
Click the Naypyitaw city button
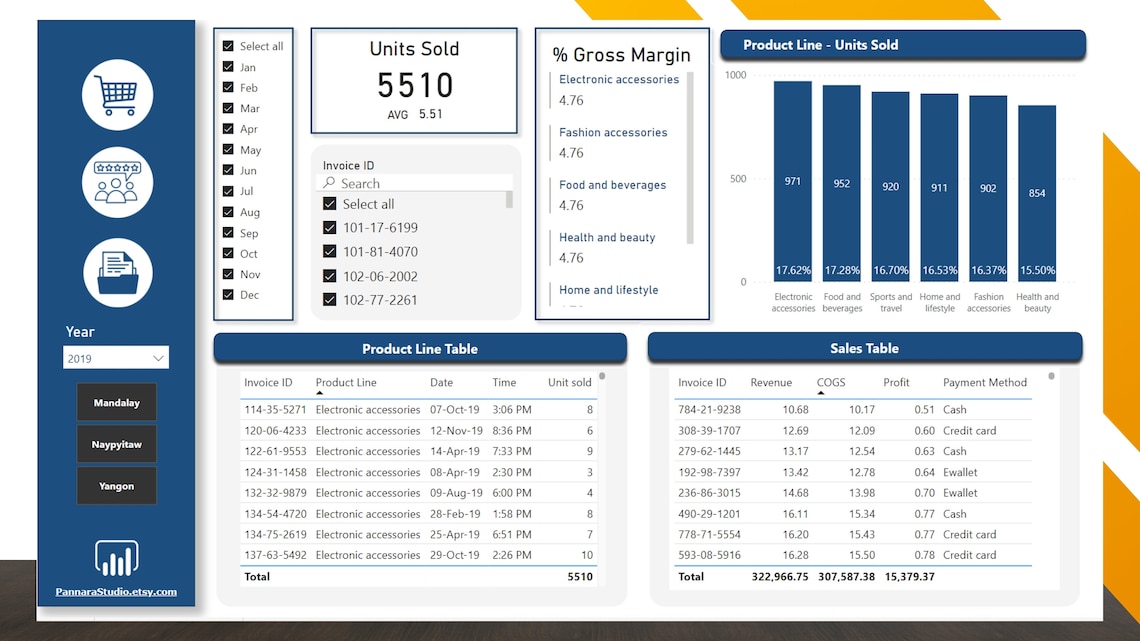(x=116, y=444)
